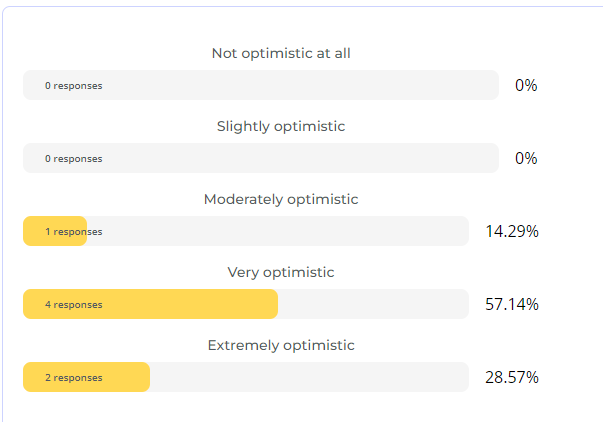
Task: Click the "Not optimistic at all" label
Action: (281, 53)
